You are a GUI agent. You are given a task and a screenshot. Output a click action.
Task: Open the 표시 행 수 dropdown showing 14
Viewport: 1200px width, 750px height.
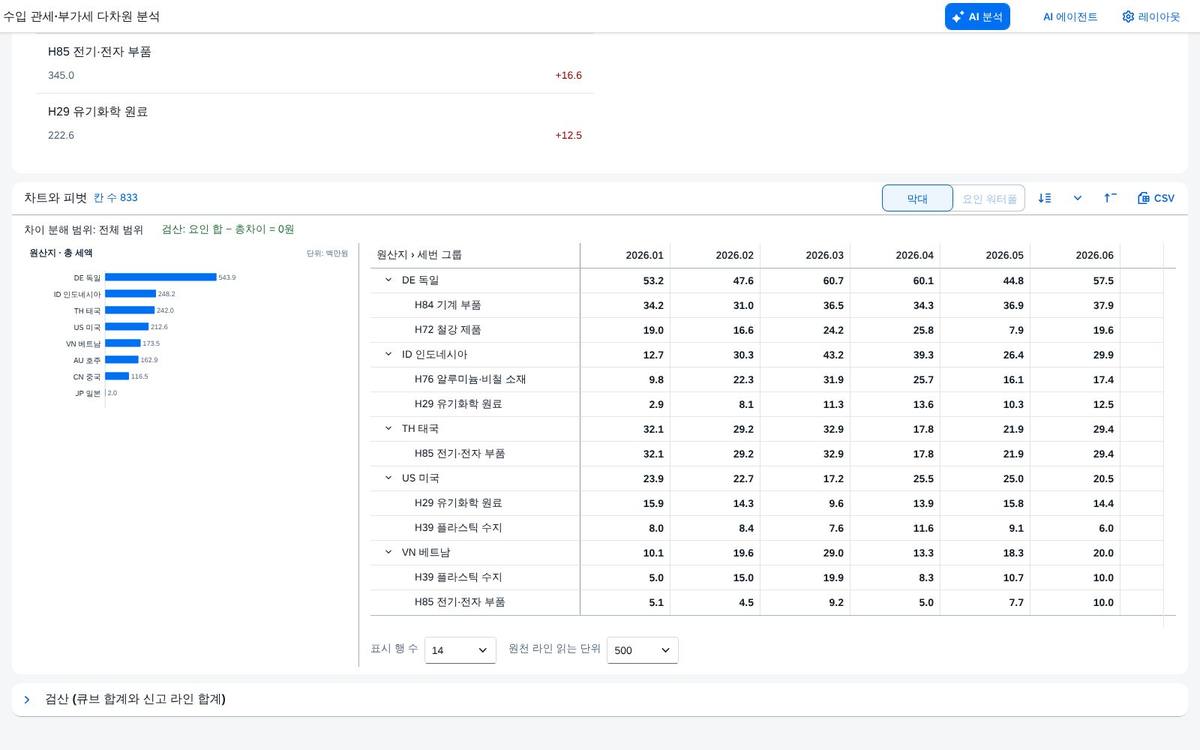pos(460,650)
